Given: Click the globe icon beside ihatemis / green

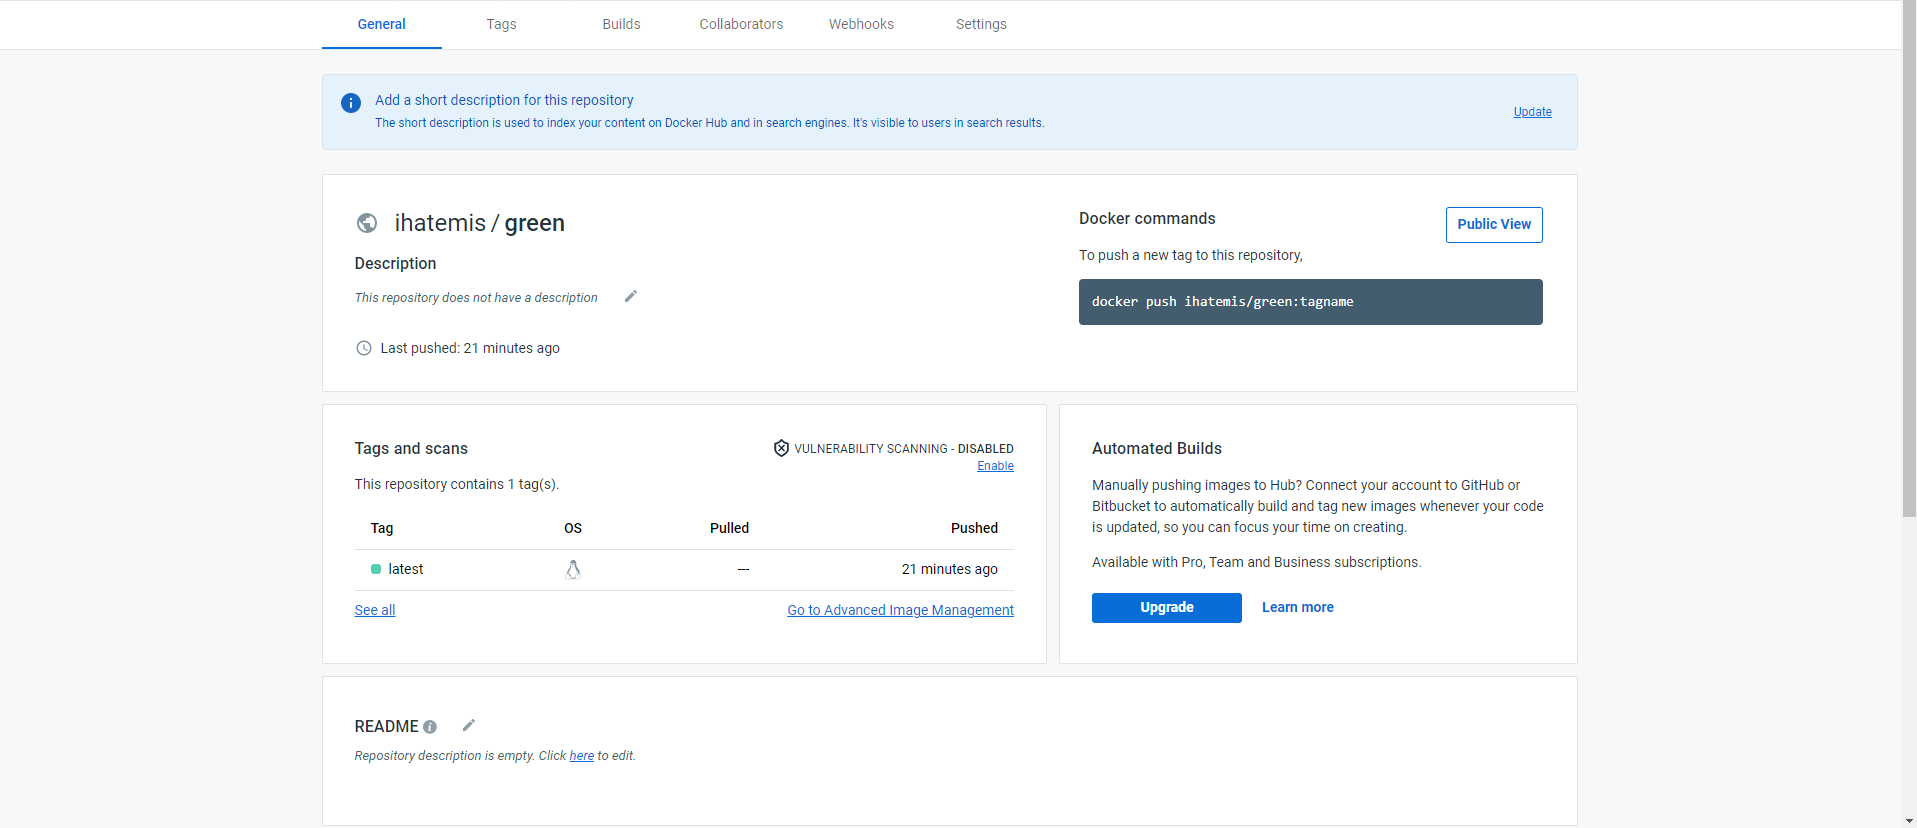Looking at the screenshot, I should [367, 223].
